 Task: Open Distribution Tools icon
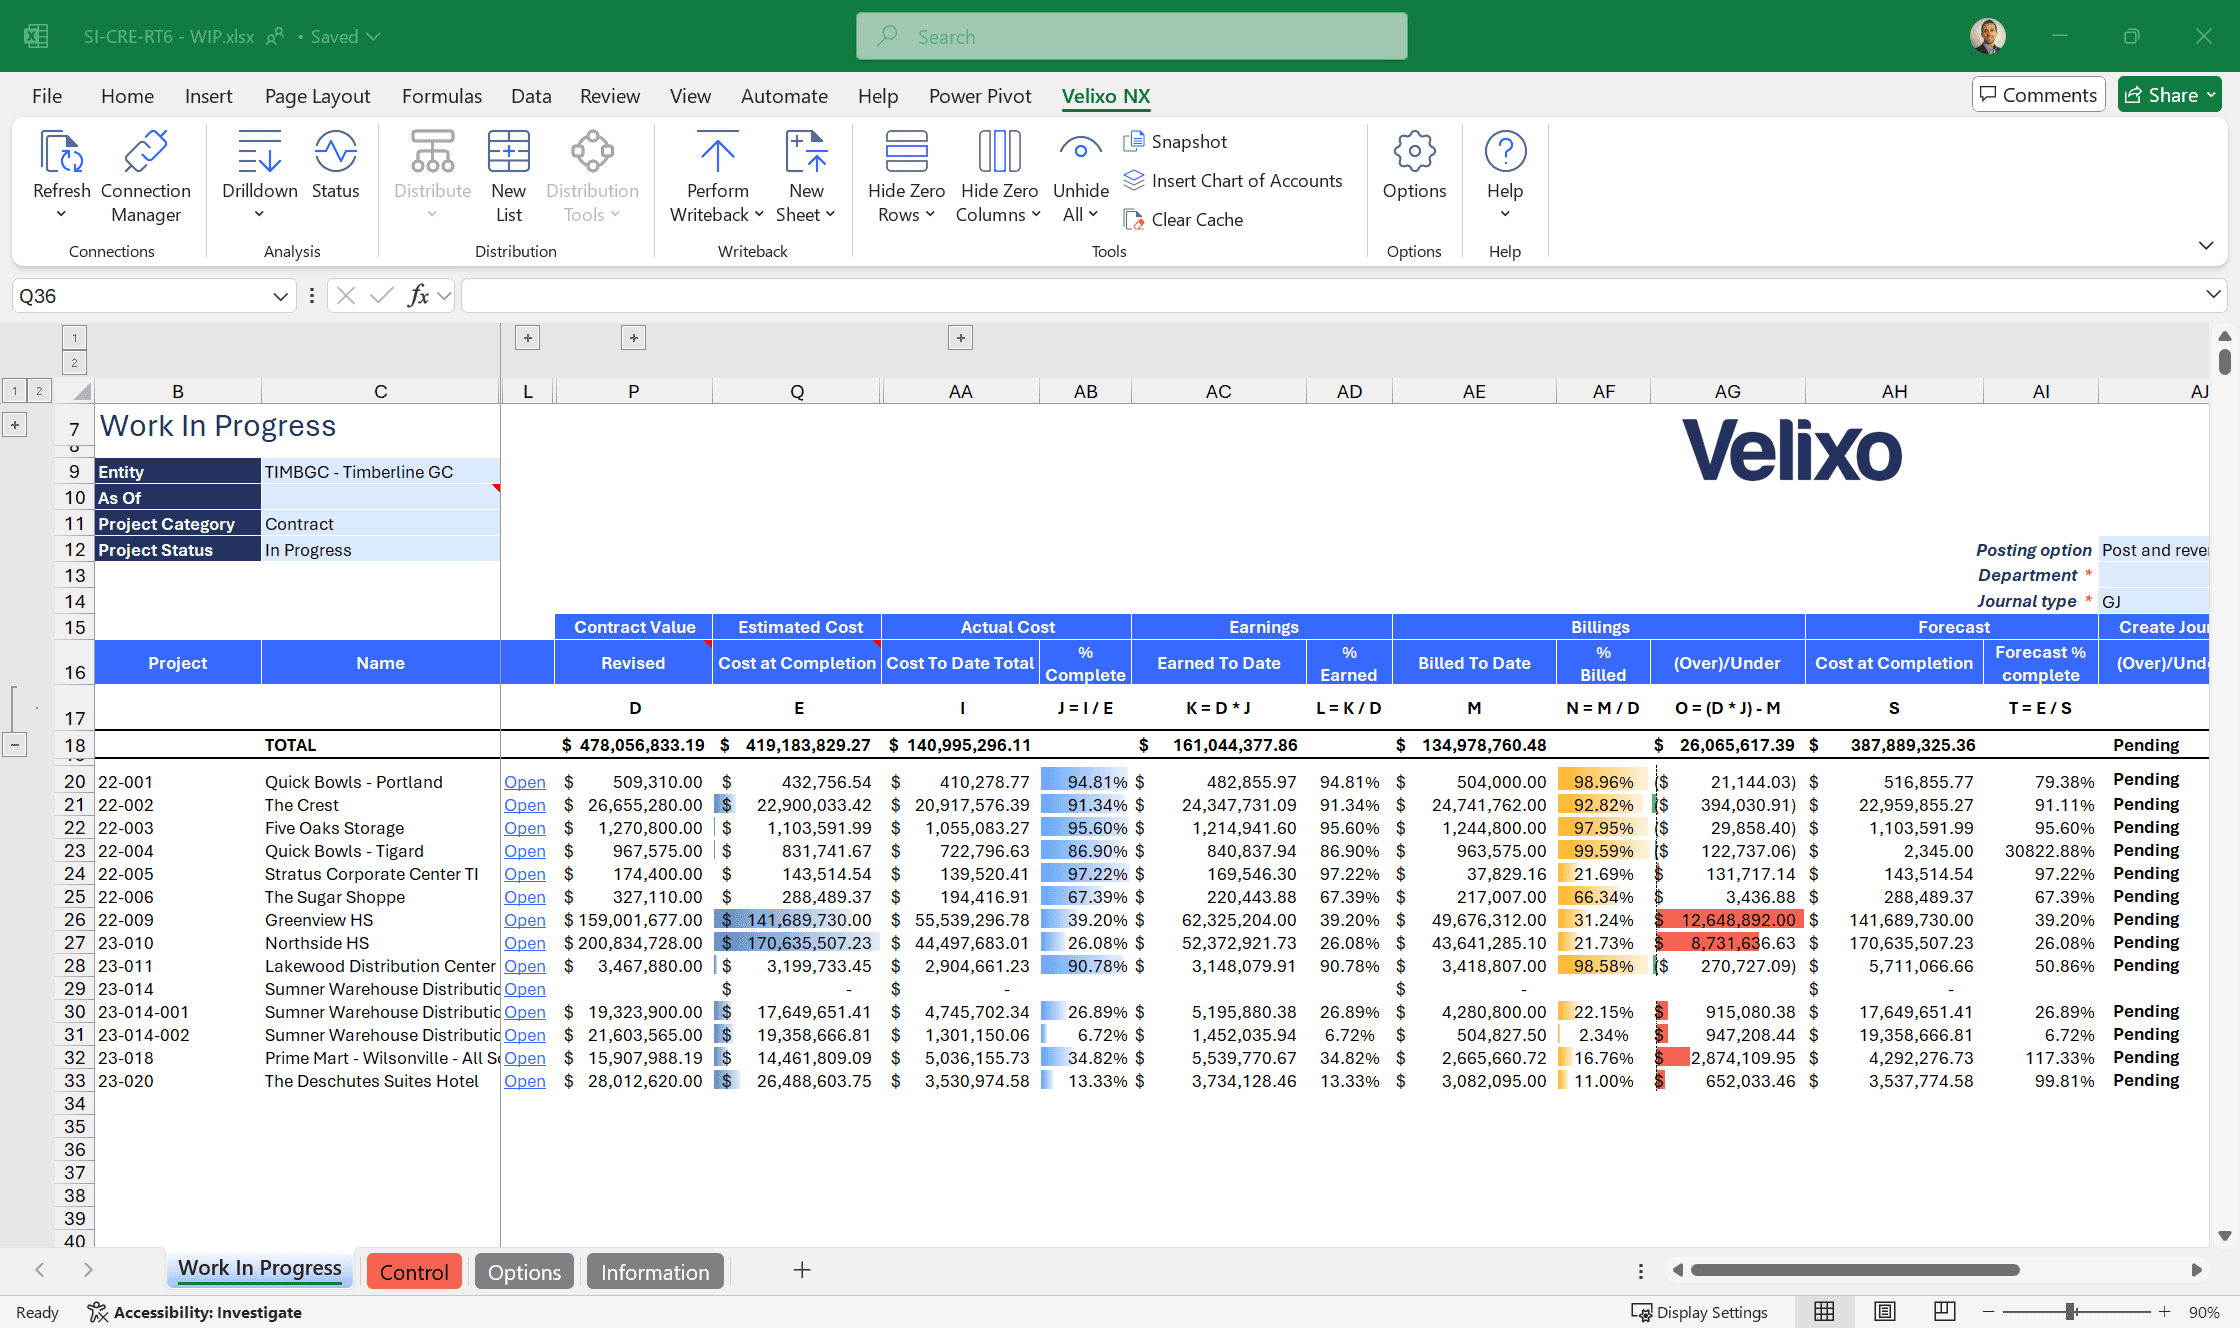[592, 152]
